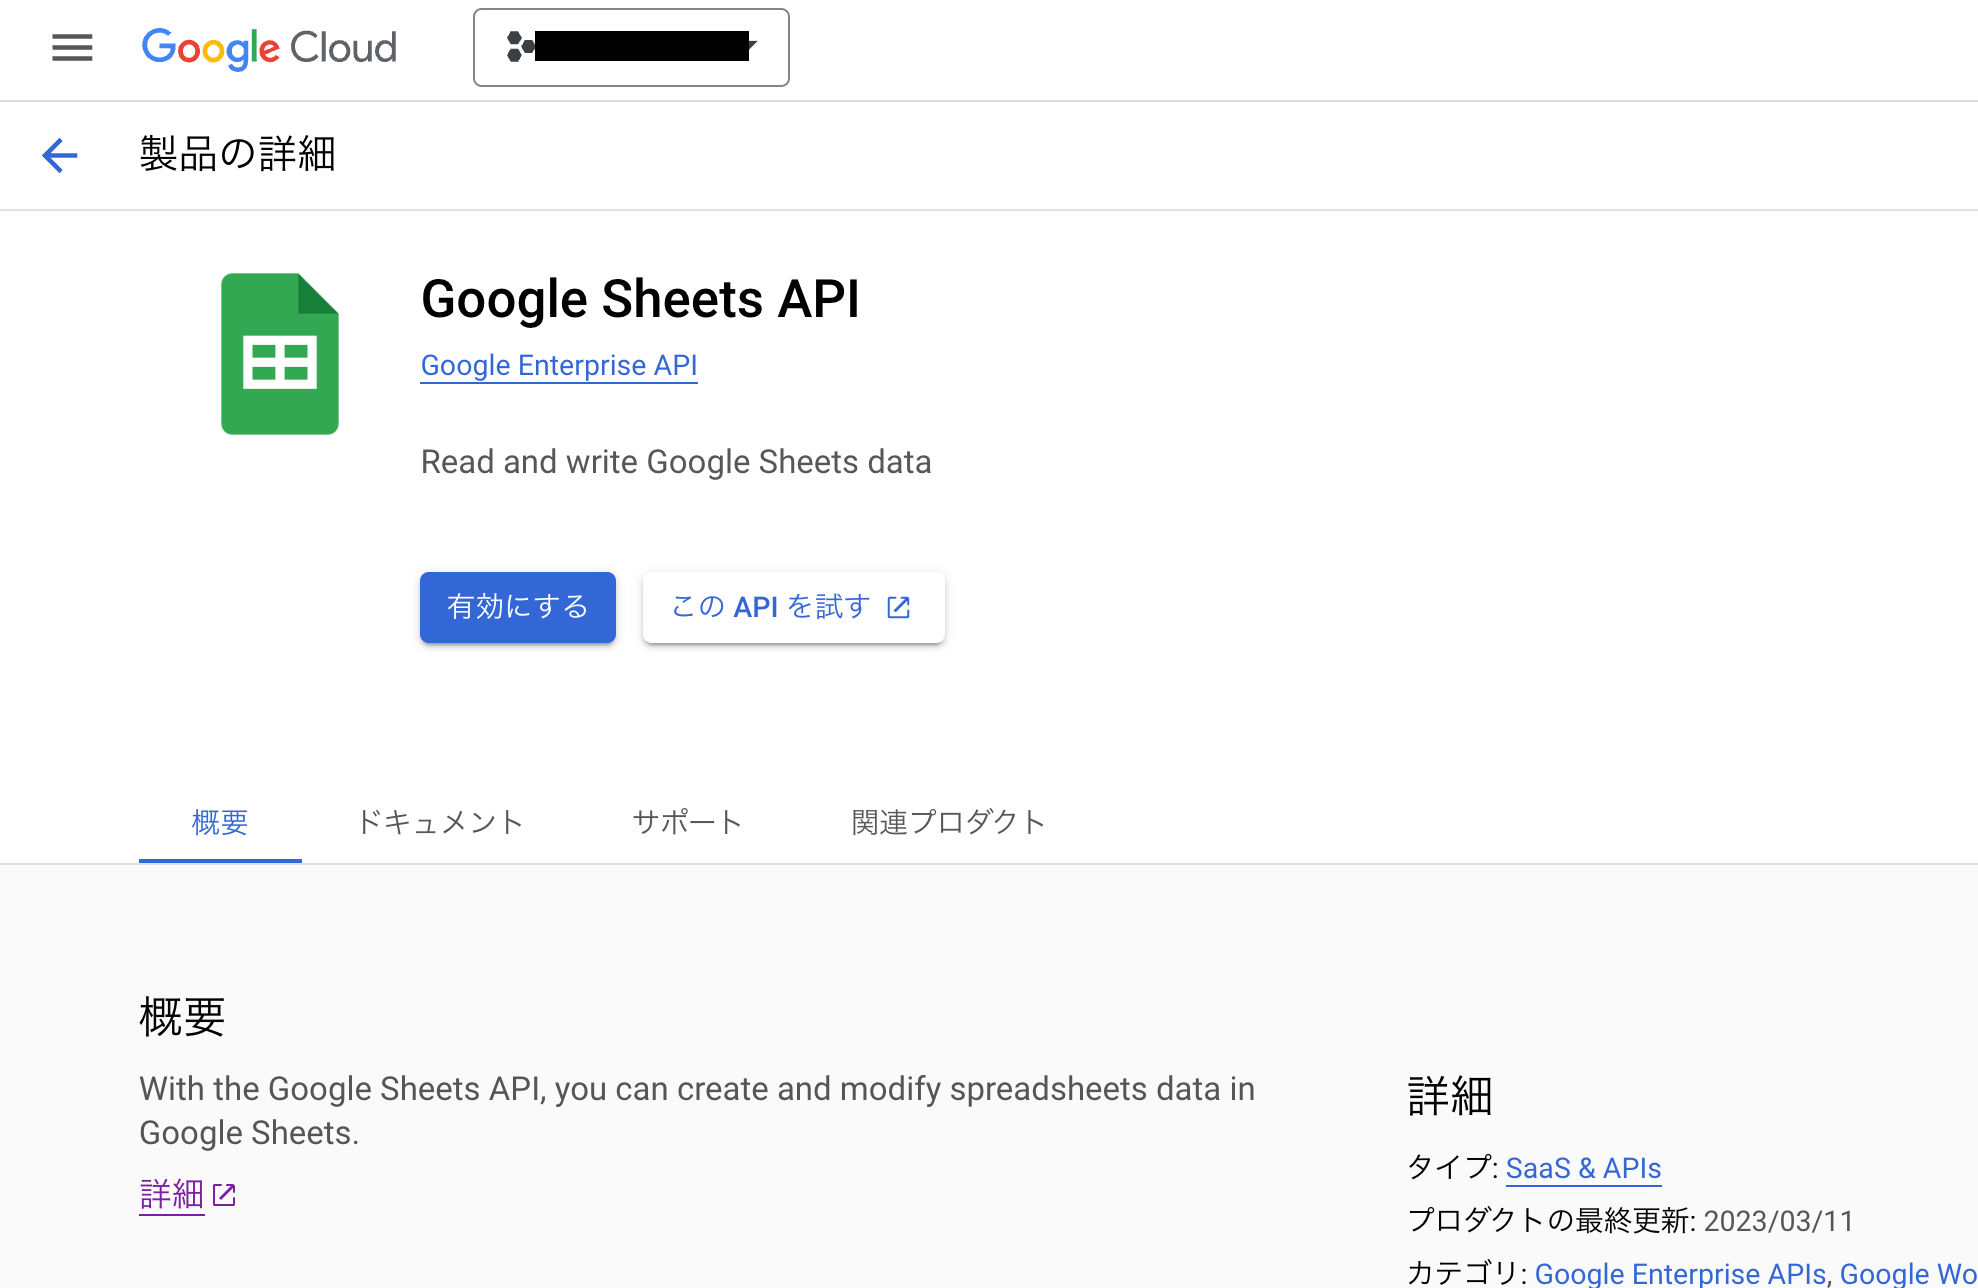
Task: Click the Google Sheets API title
Action: (x=640, y=299)
